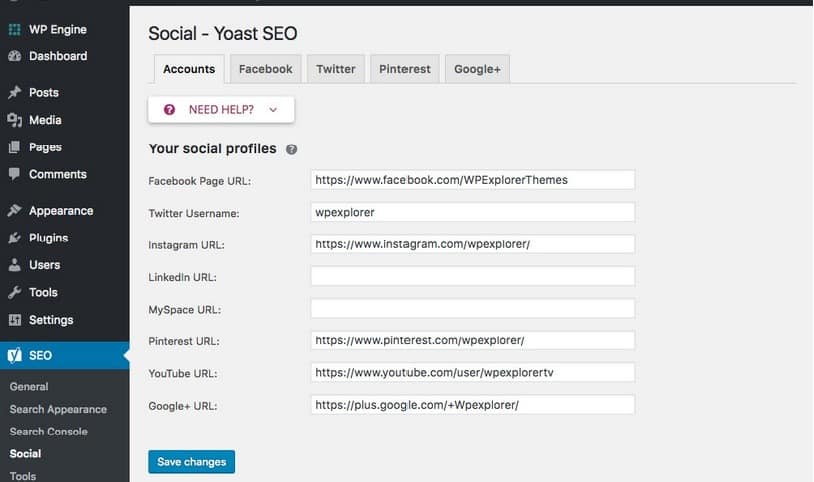This screenshot has width=814, height=482.
Task: Select the highlighted SEO menu item
Action: point(64,355)
